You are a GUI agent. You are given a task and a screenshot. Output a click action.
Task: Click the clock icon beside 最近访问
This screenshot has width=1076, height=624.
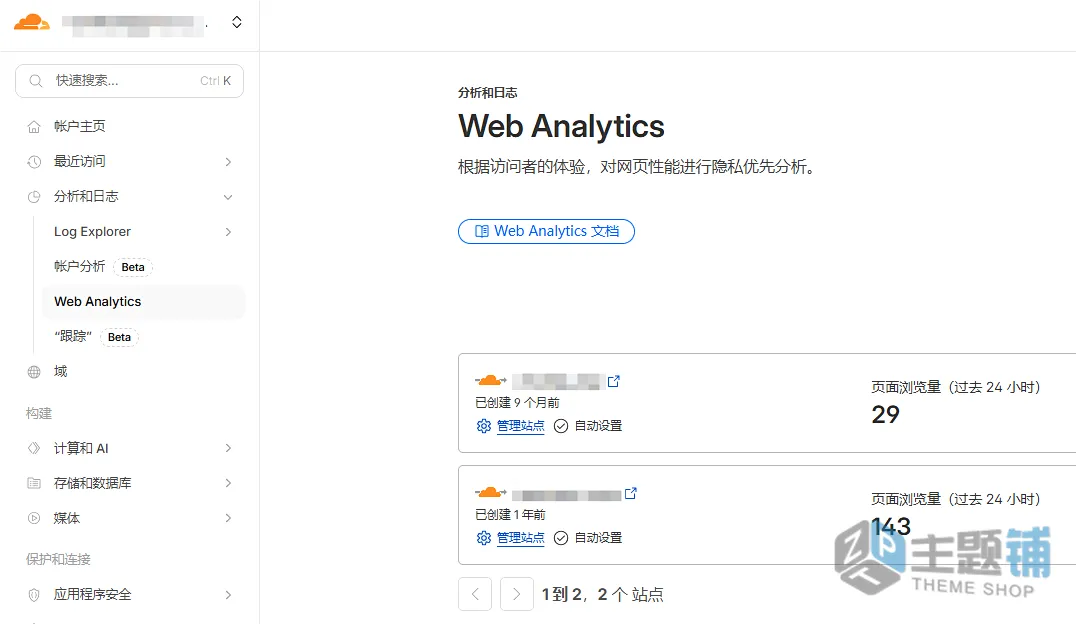[x=34, y=162]
